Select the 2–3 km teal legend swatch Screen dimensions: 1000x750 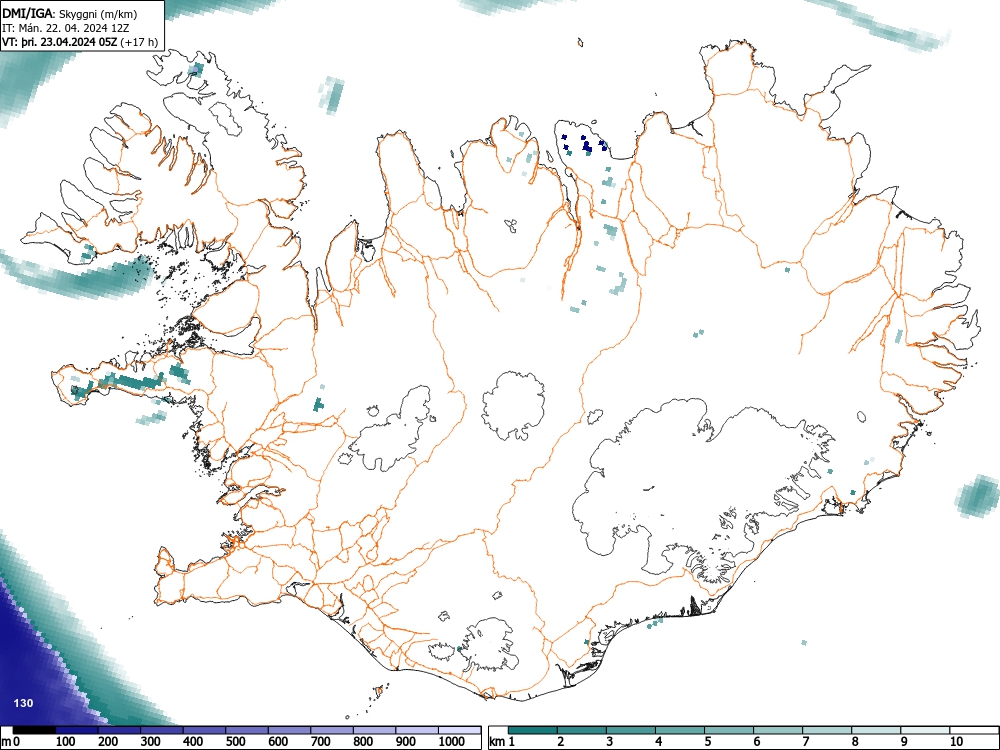(x=582, y=730)
